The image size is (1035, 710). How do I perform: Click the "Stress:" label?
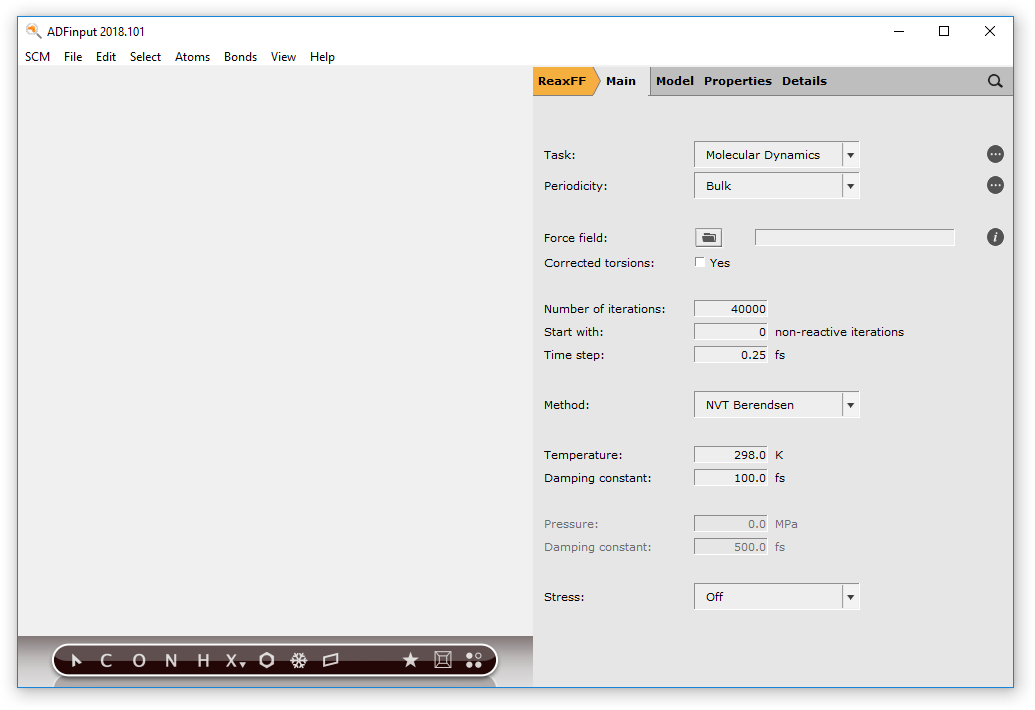(564, 597)
